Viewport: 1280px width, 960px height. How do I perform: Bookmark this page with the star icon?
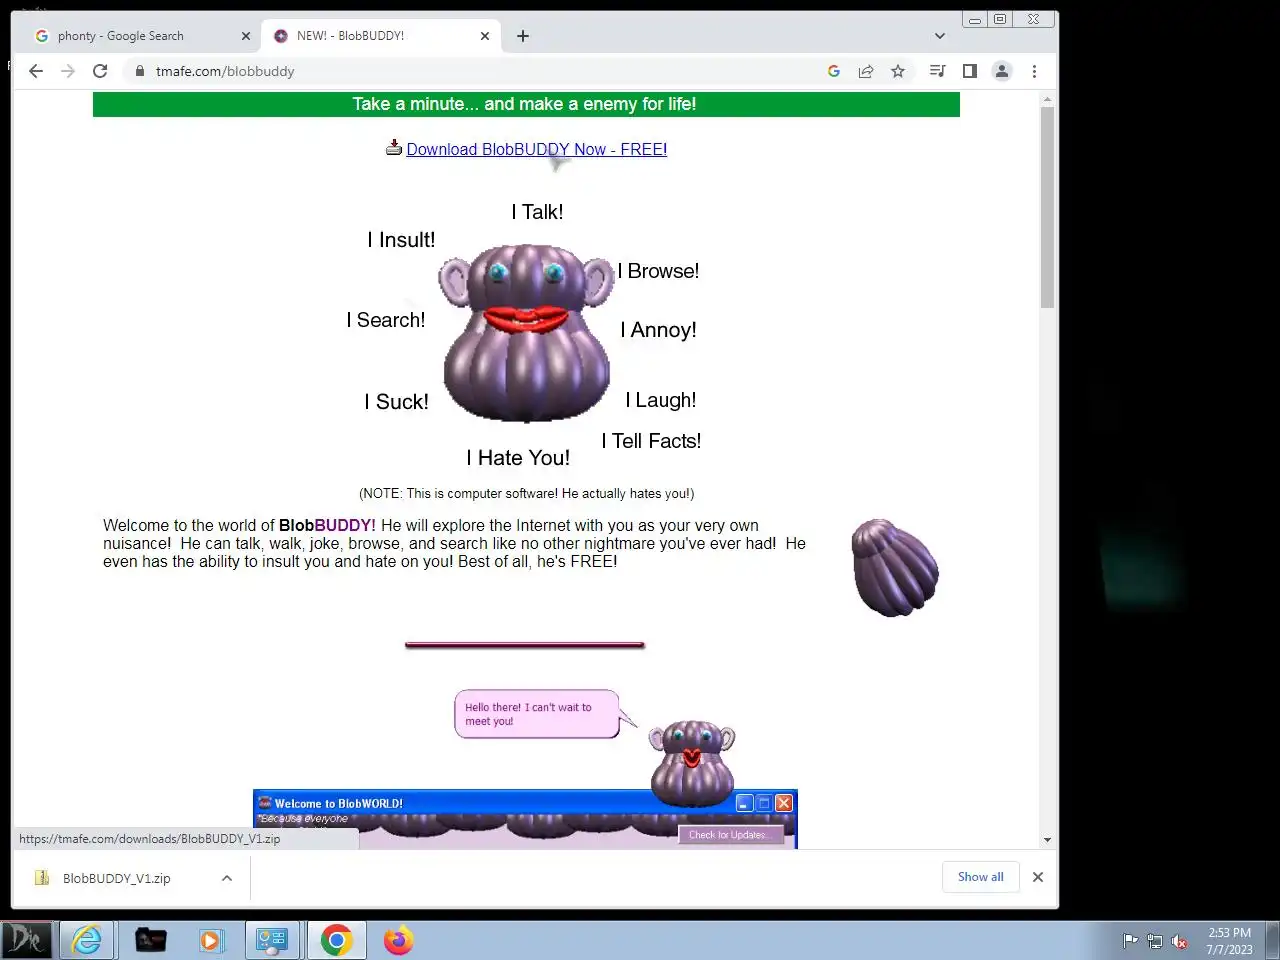(x=898, y=71)
